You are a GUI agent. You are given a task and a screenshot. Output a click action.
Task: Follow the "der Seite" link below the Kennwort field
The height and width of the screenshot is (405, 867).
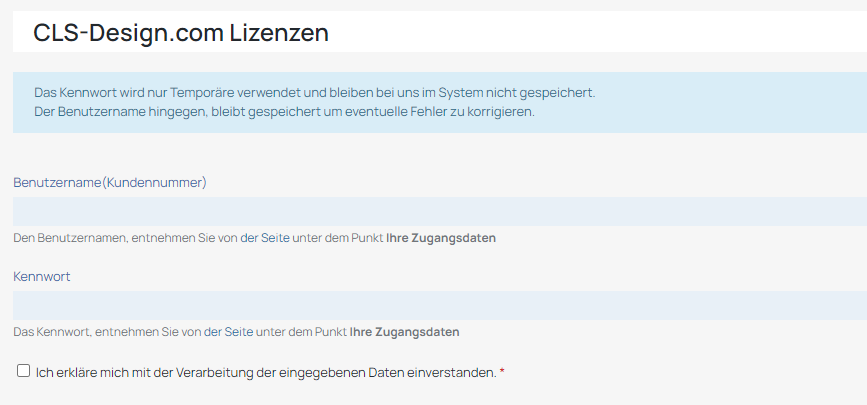(228, 331)
